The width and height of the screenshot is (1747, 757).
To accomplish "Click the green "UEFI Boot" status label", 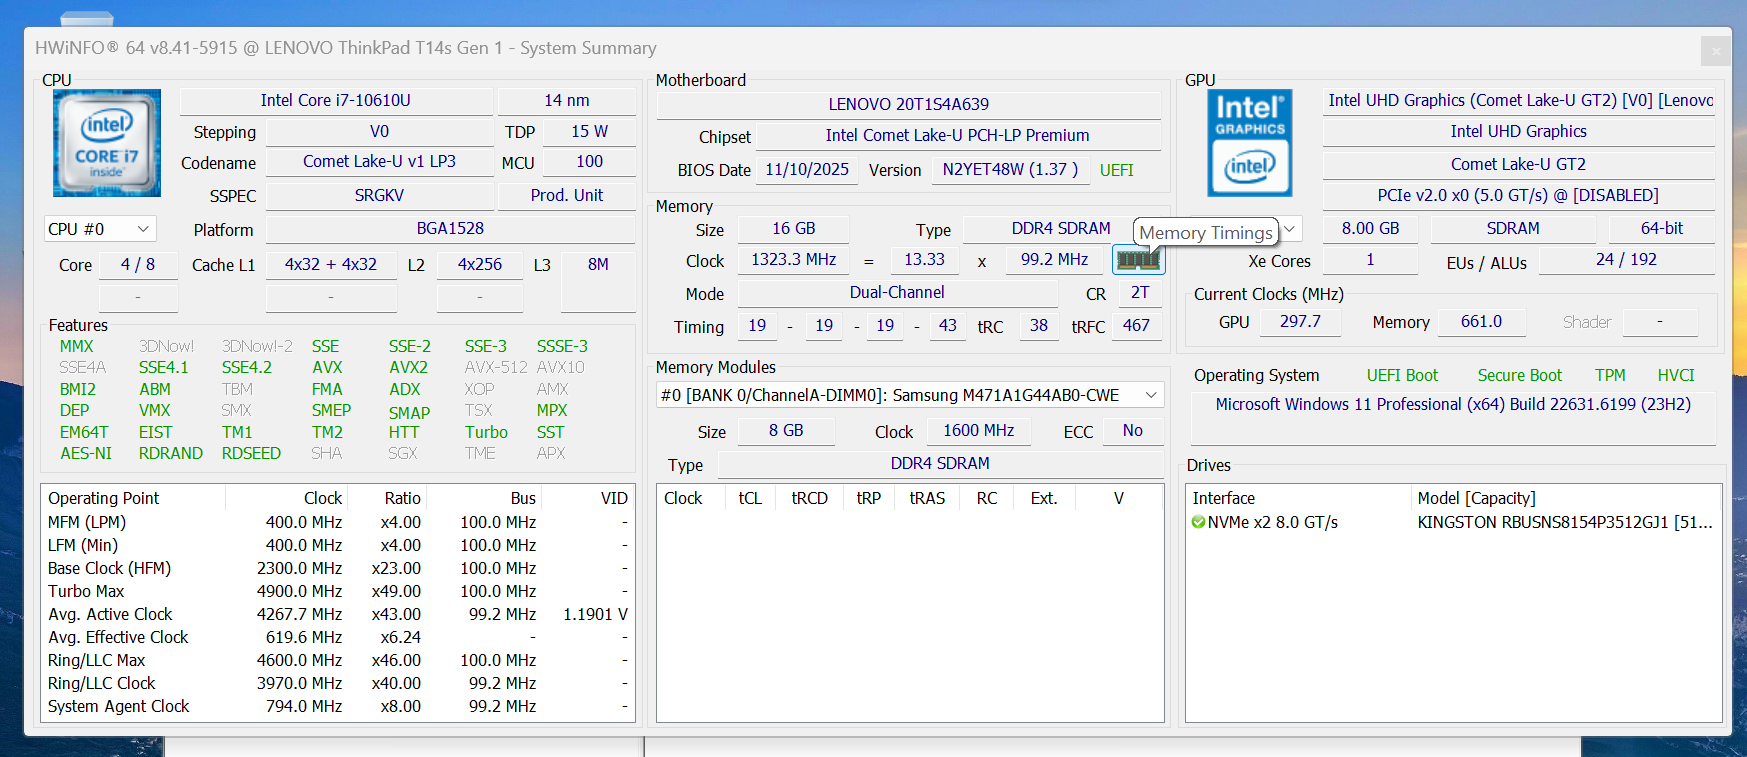I will point(1402,375).
